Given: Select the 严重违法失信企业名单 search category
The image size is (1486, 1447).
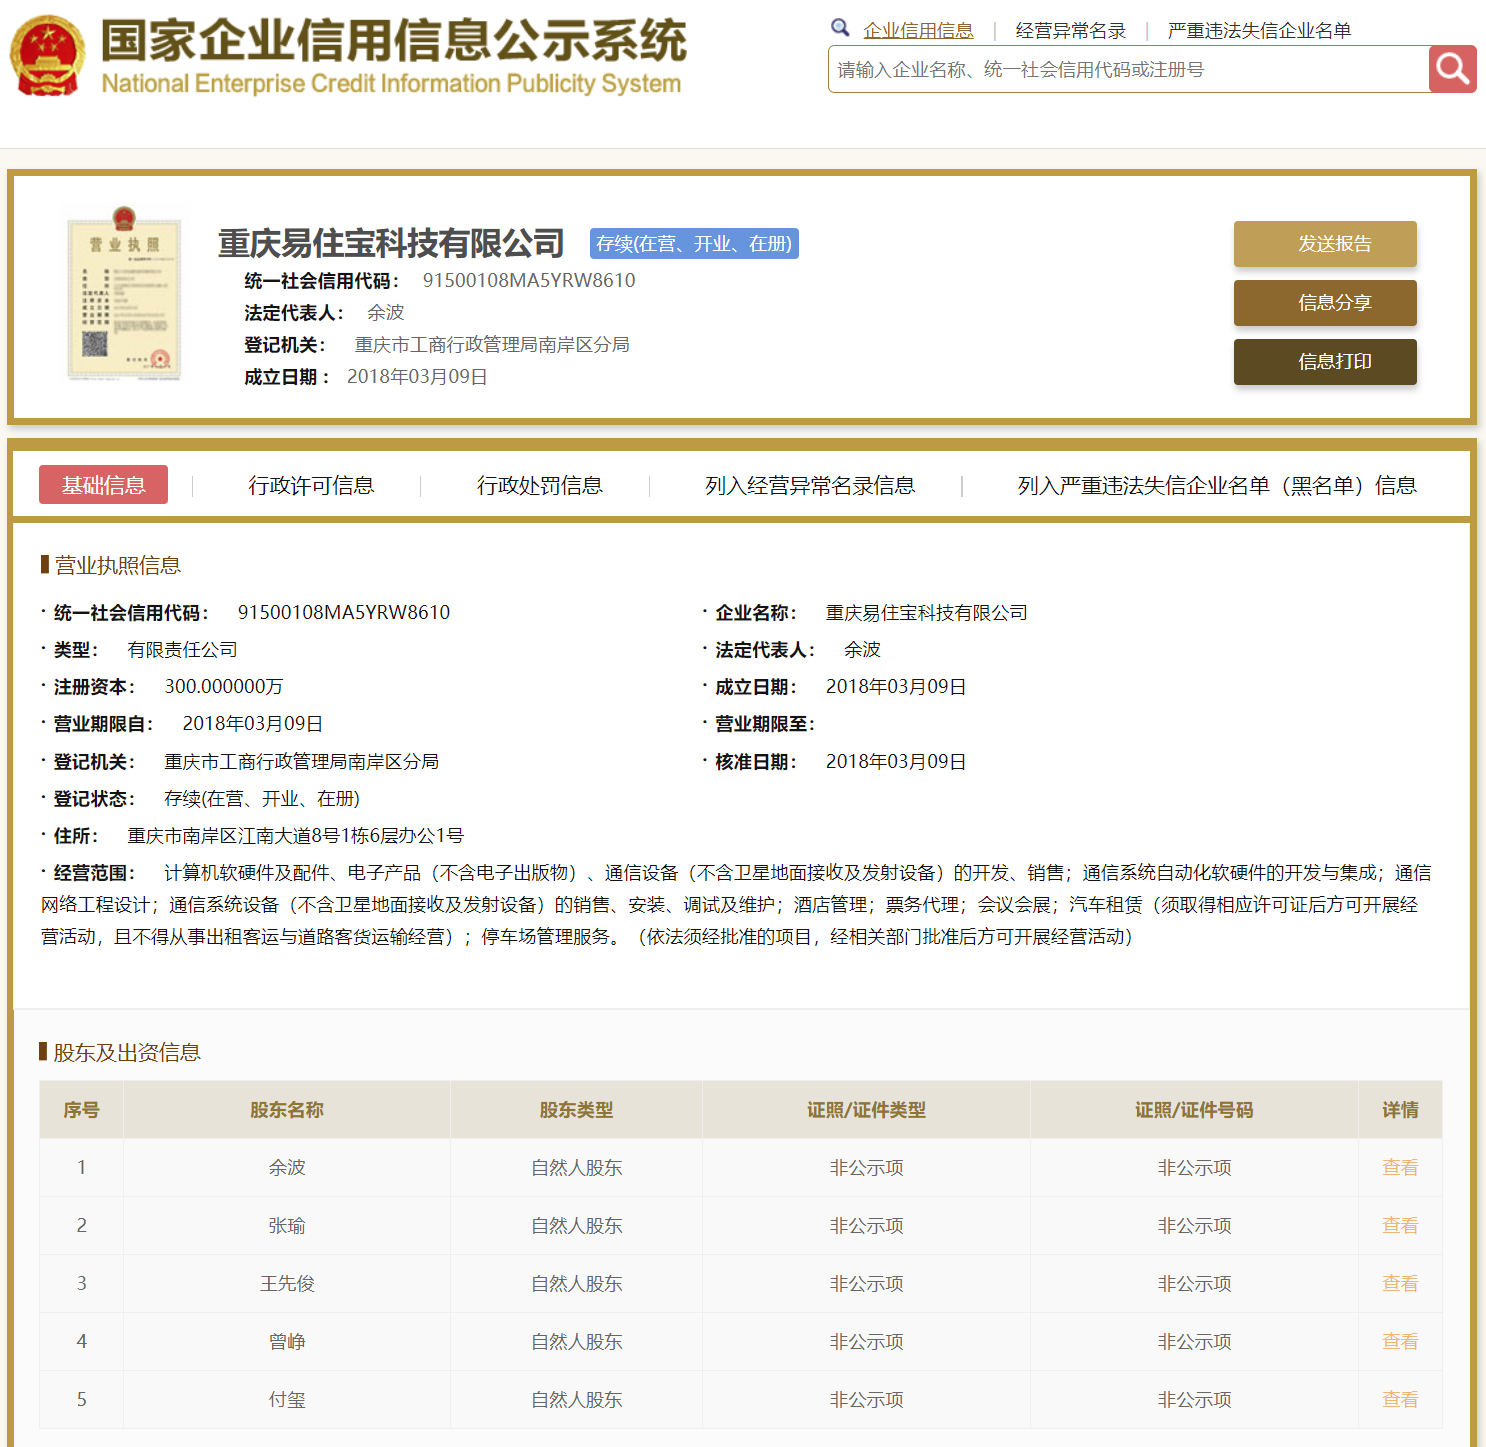Looking at the screenshot, I should coord(1258,31).
